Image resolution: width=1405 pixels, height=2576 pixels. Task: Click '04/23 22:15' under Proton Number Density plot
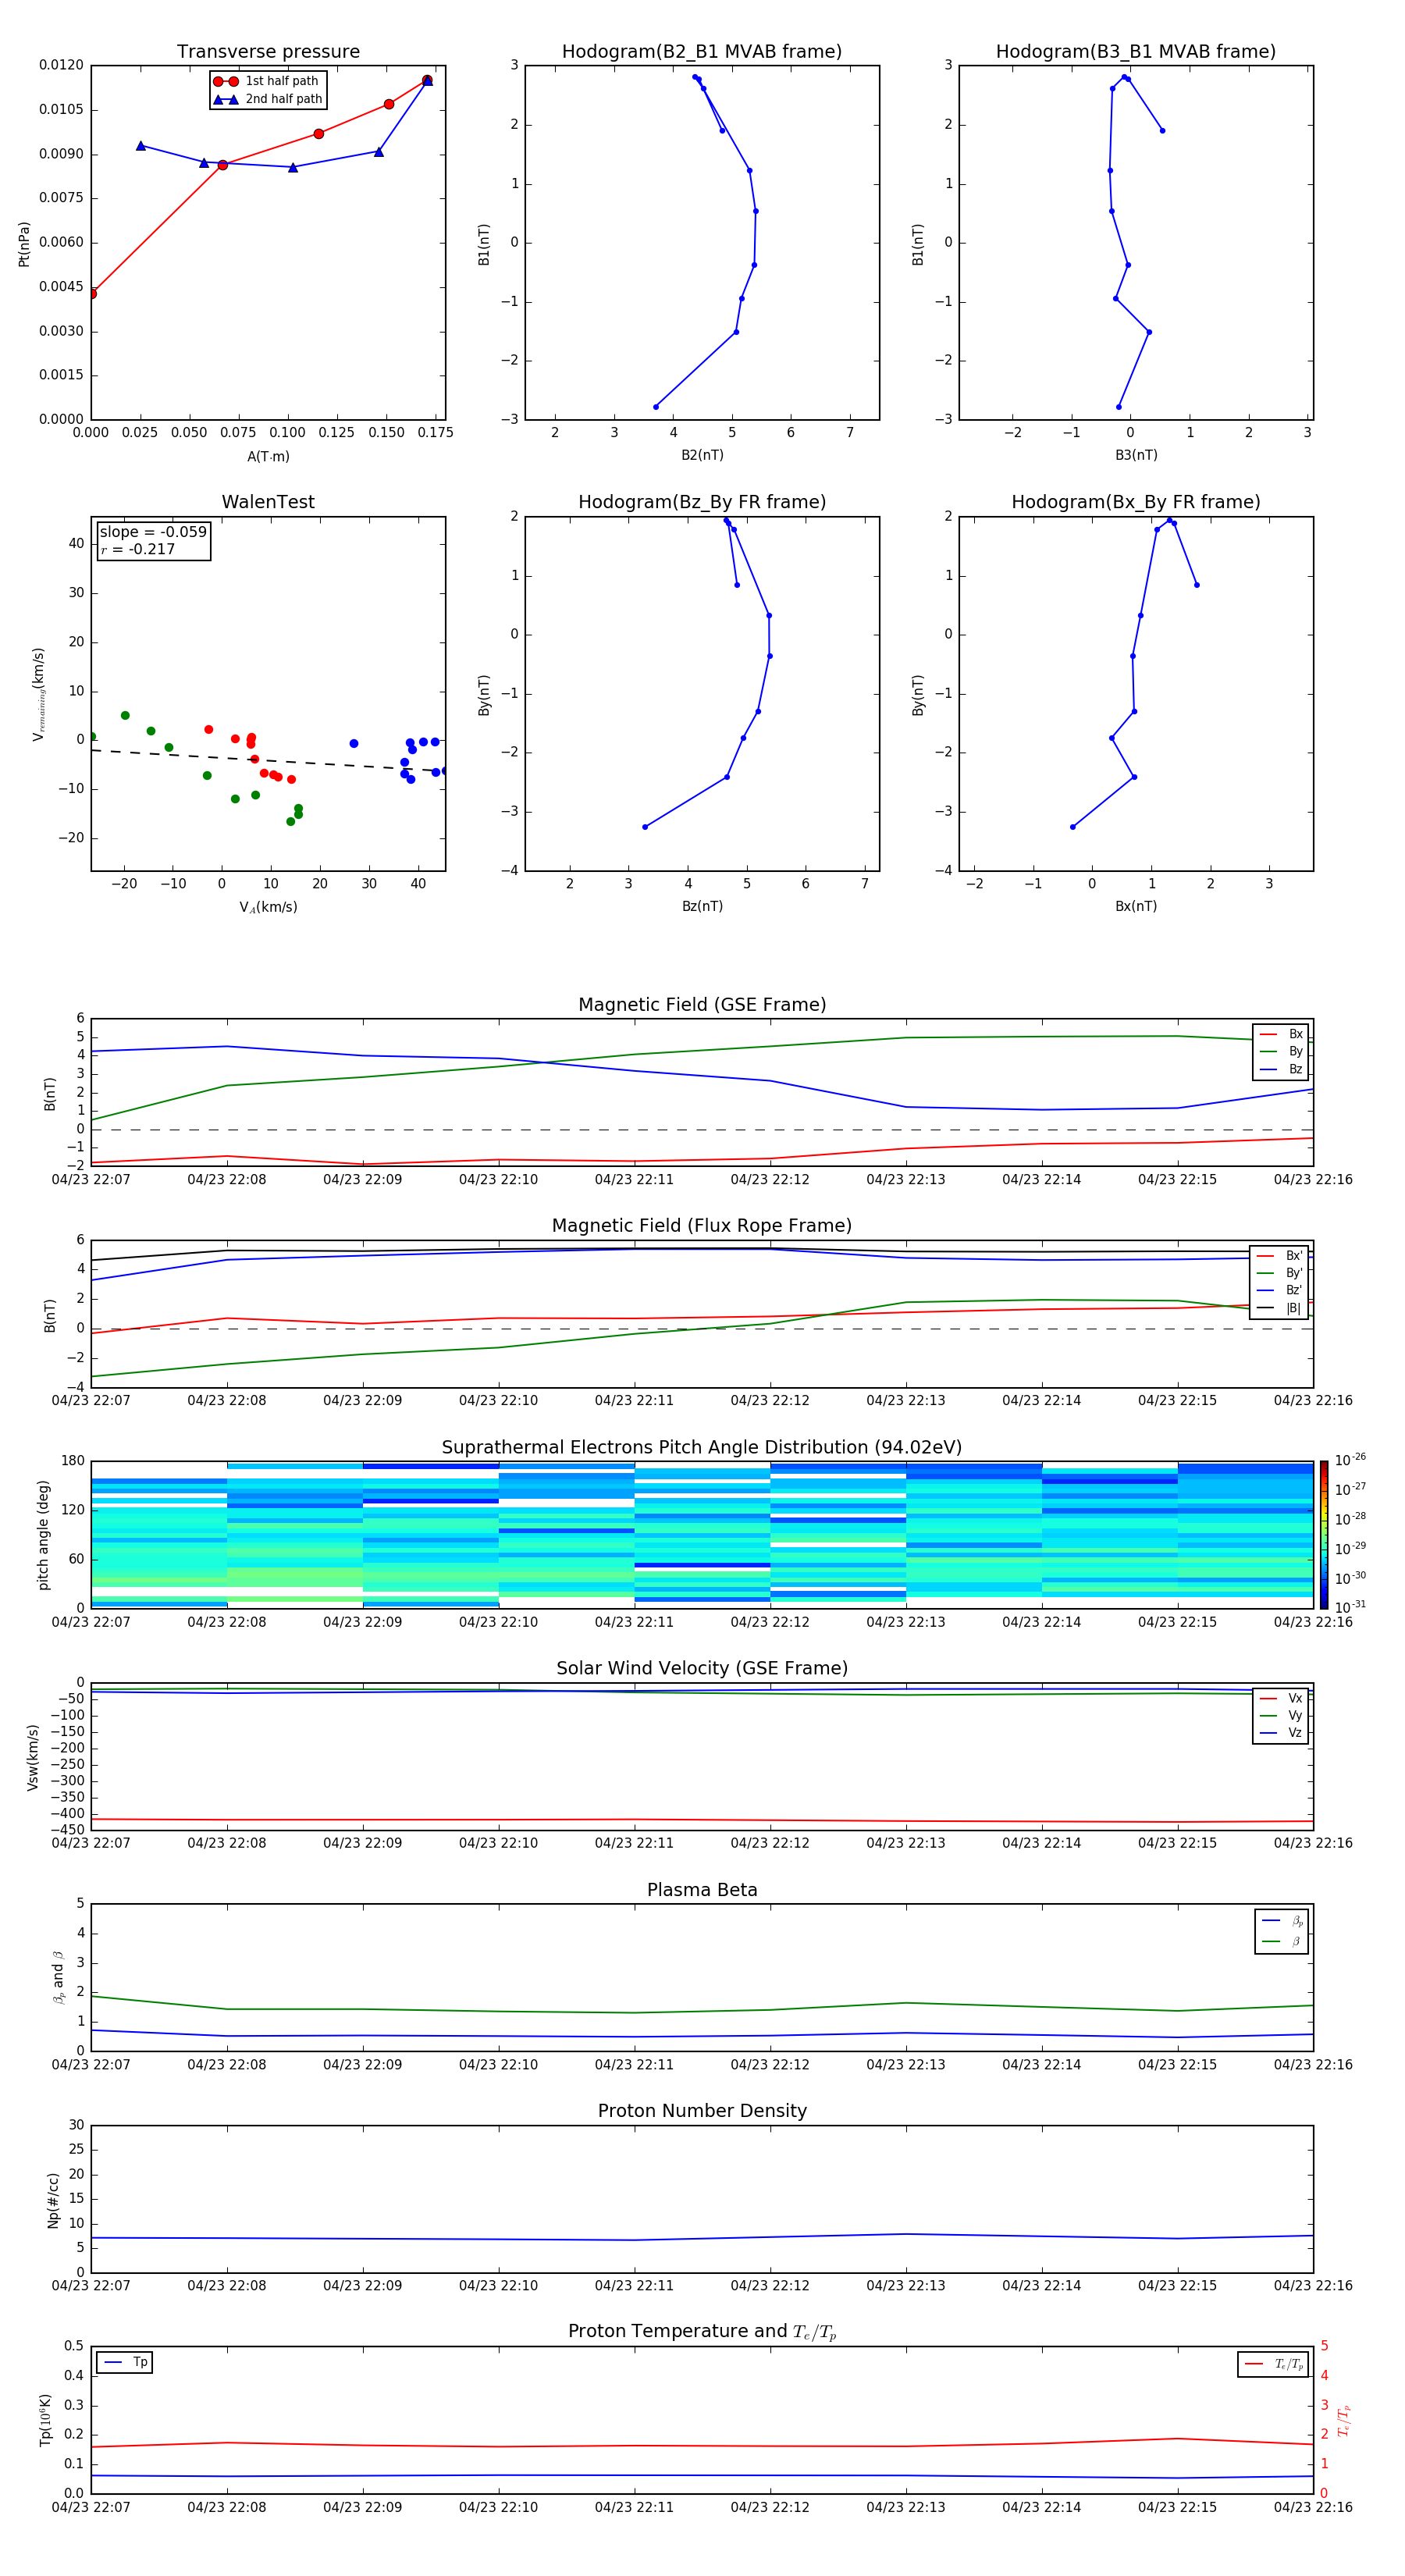1177,2286
